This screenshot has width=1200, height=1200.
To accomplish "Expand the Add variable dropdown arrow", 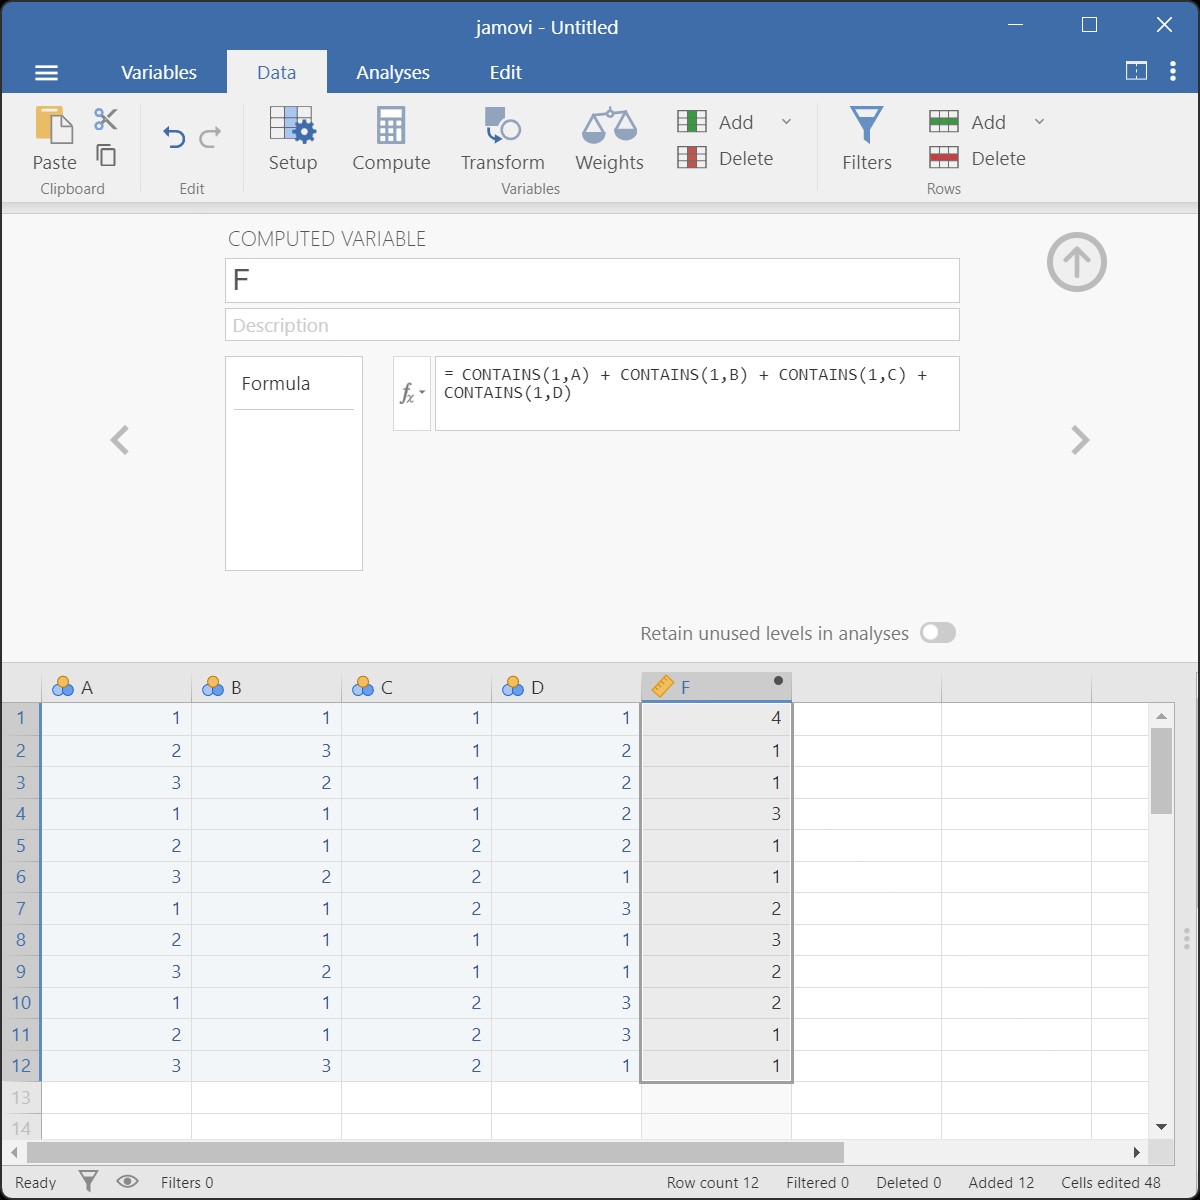I will [x=786, y=122].
